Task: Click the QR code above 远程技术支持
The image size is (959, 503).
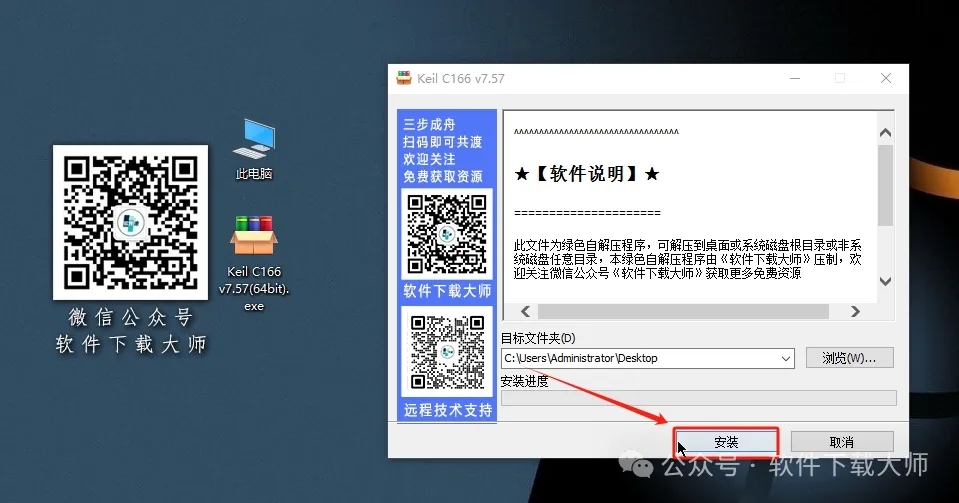Action: (447, 352)
